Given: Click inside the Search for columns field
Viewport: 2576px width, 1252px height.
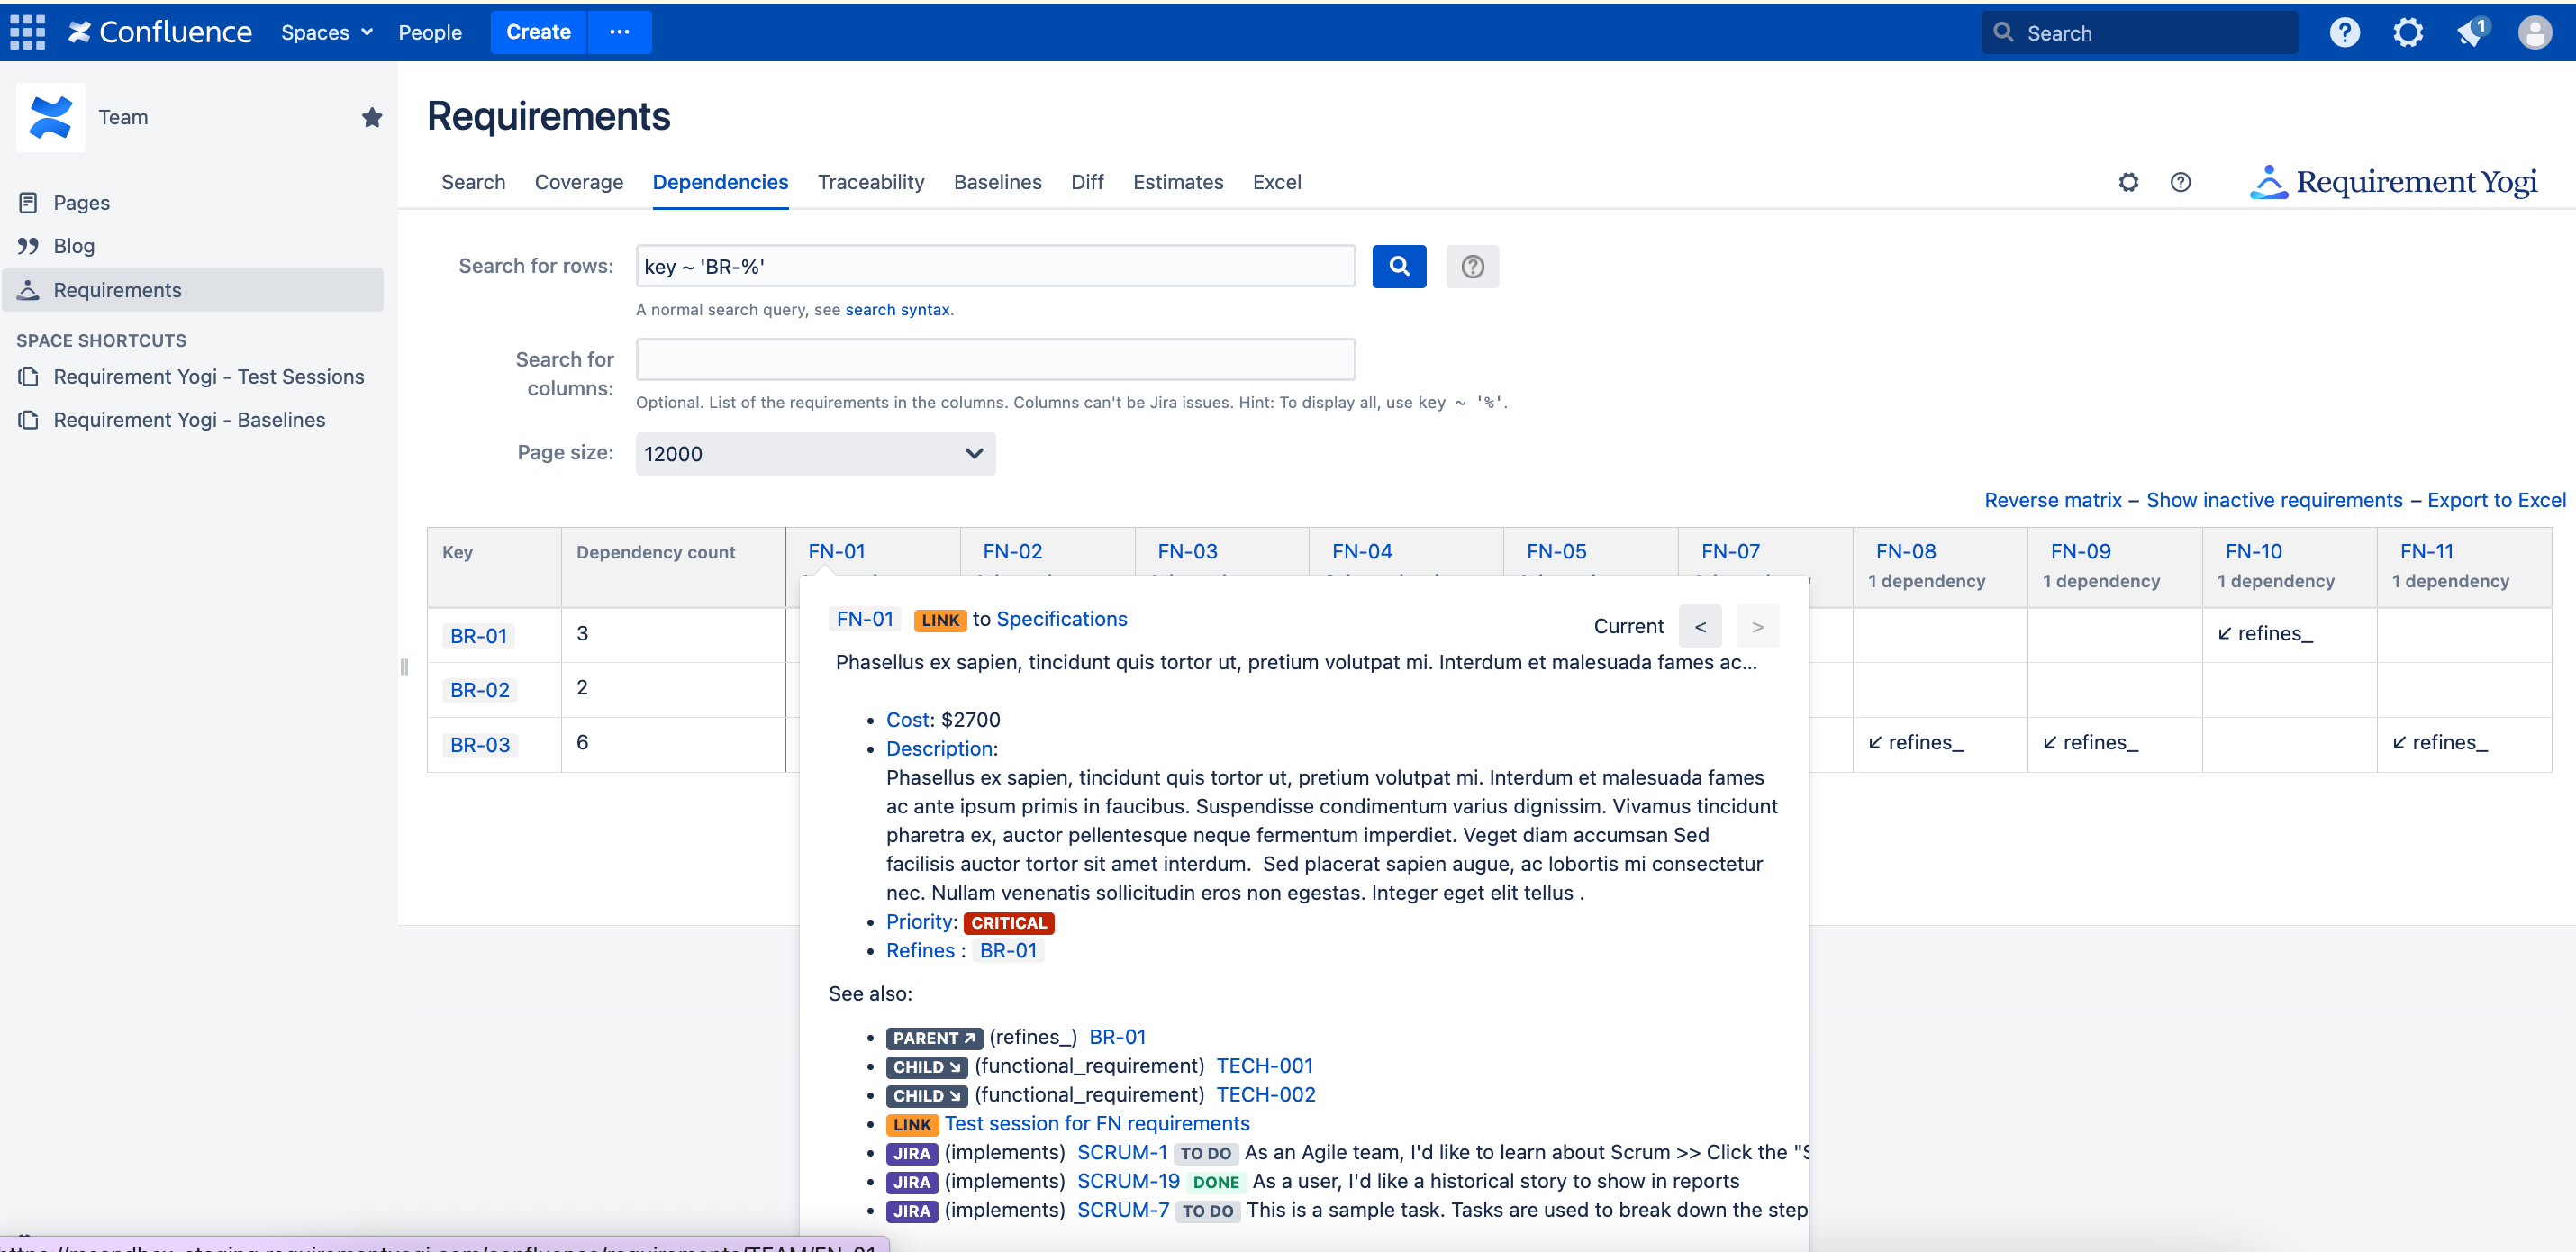Looking at the screenshot, I should (995, 359).
